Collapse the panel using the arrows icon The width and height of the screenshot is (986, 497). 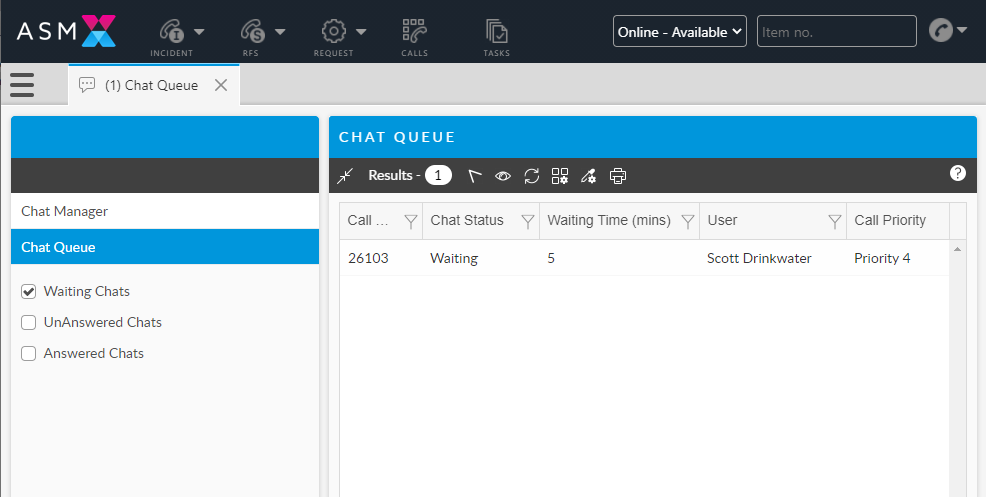pyautogui.click(x=346, y=176)
